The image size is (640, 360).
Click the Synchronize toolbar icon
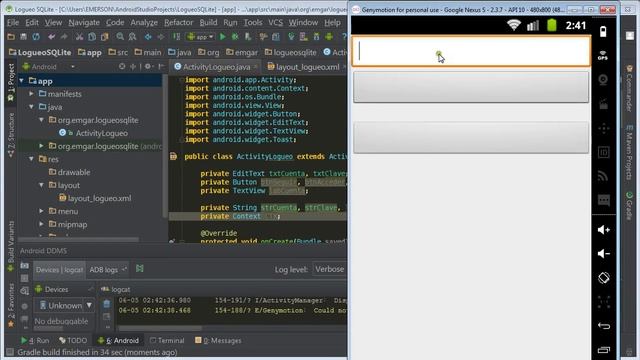tap(36, 37)
